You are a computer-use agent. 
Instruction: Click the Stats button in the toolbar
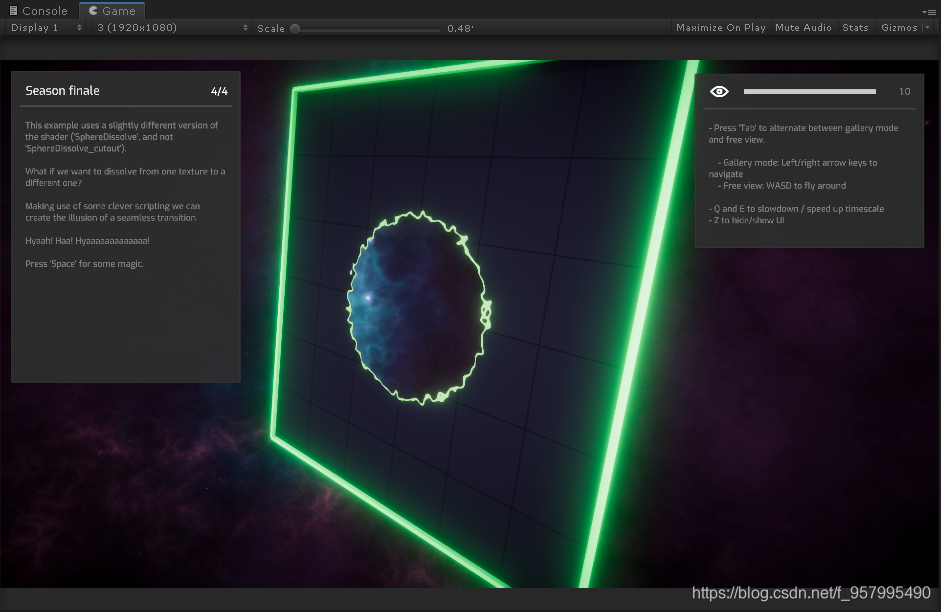click(855, 27)
